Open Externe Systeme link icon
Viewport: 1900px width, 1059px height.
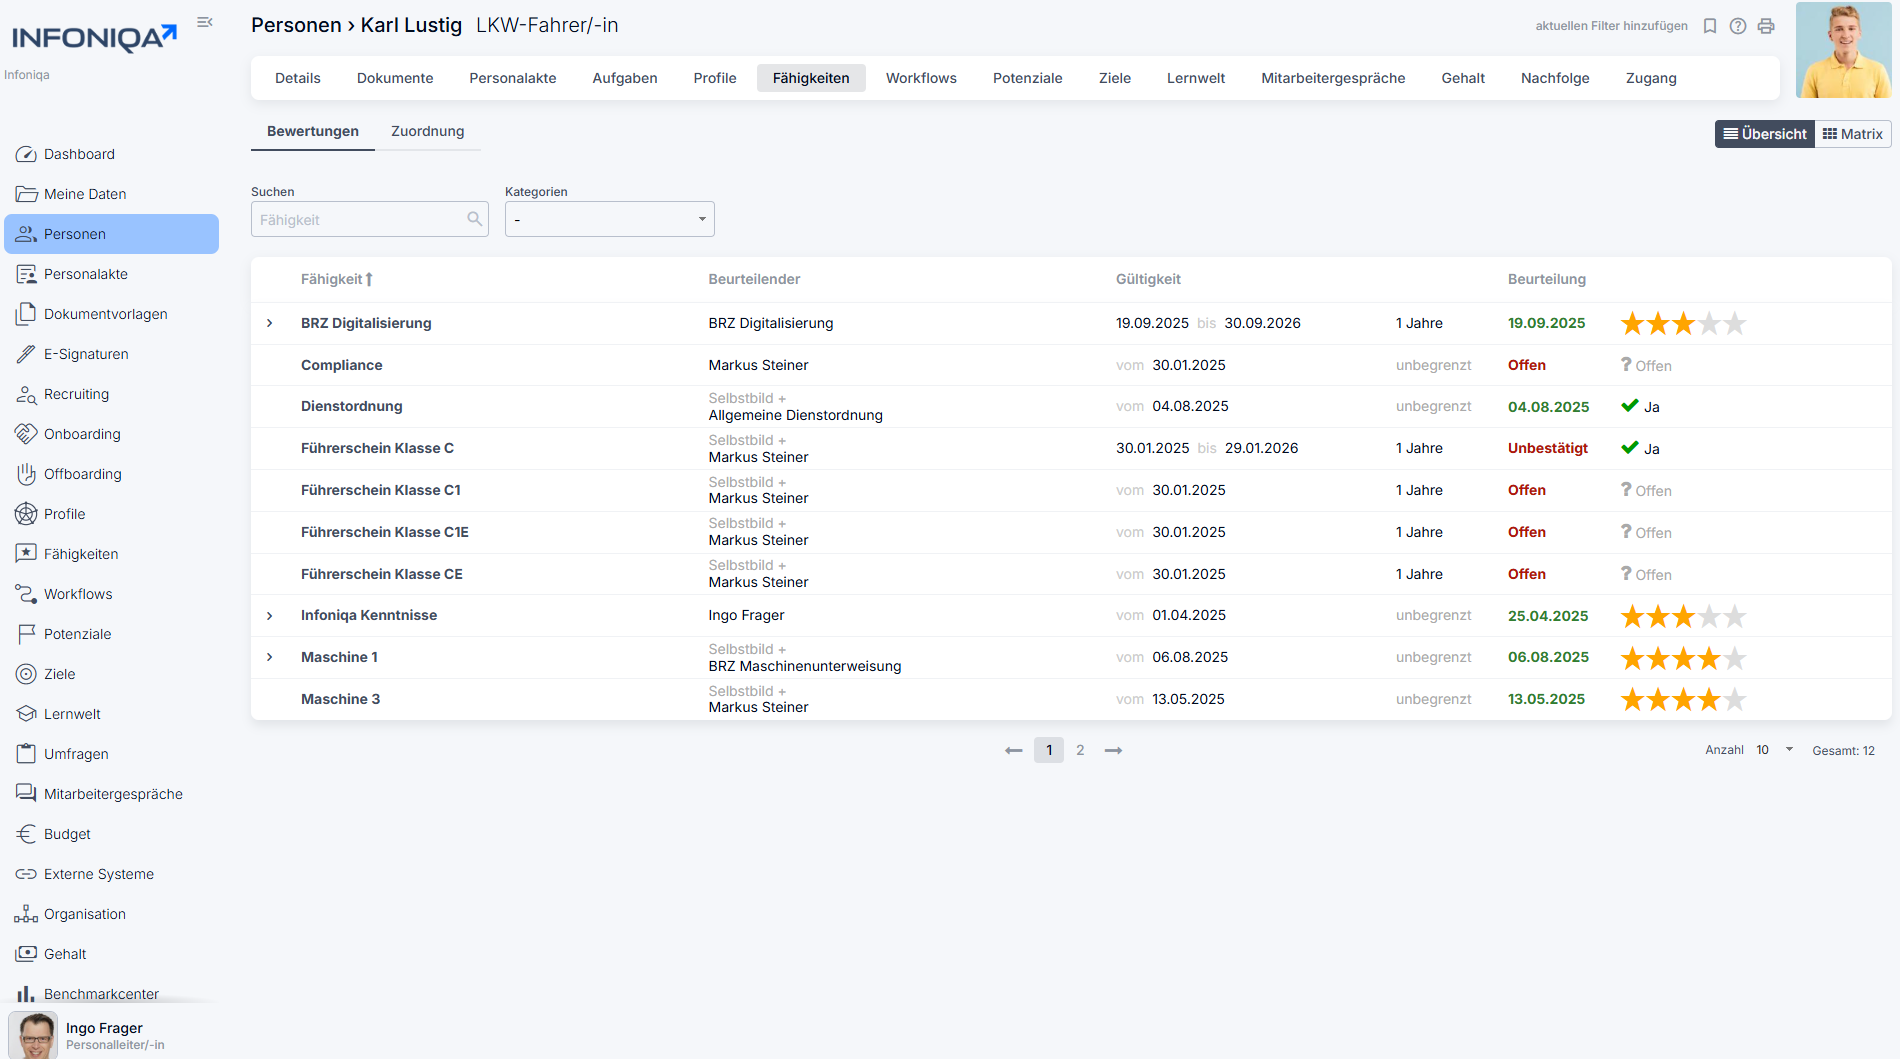(26, 874)
